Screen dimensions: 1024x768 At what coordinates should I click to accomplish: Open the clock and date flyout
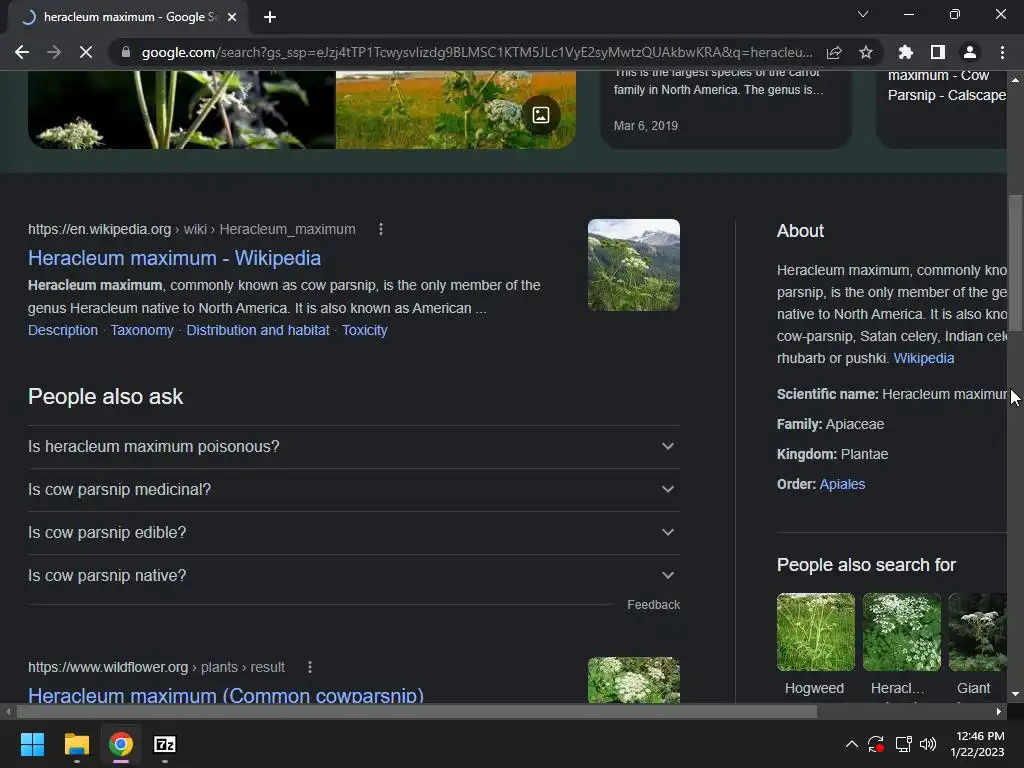click(978, 744)
